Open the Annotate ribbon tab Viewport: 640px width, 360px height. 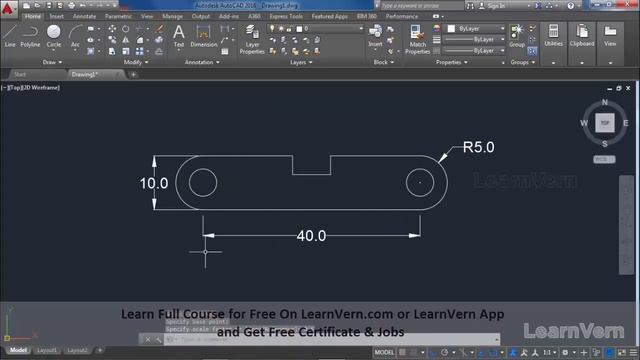tap(84, 16)
